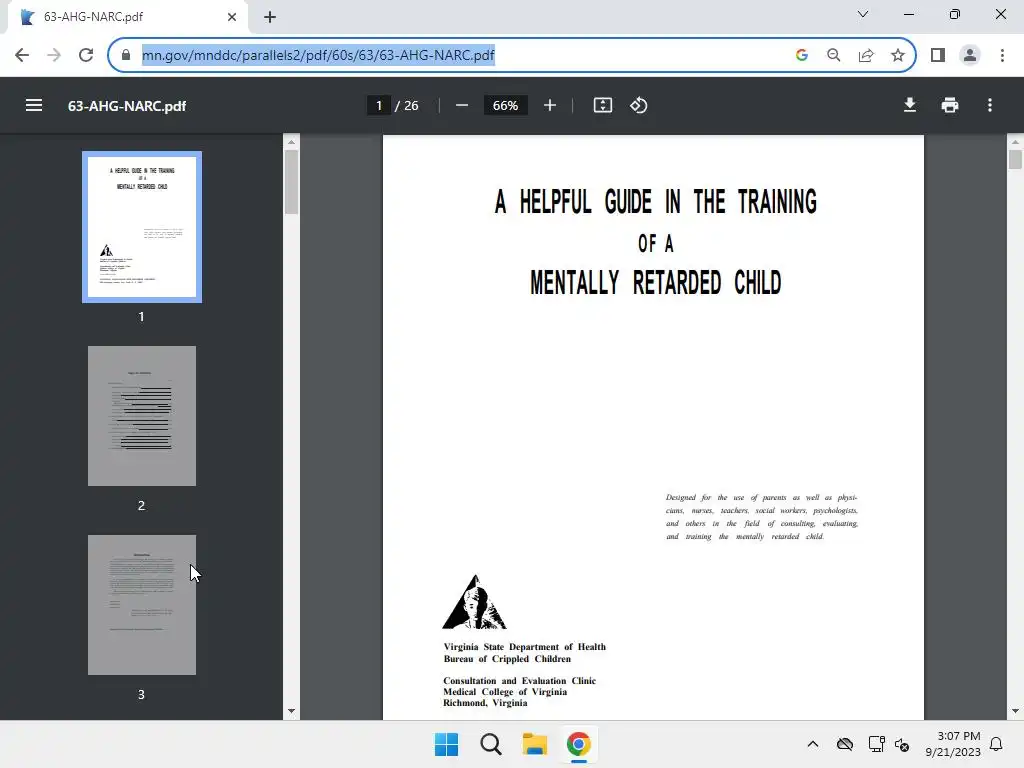Click the 'Virginia State Department of Health' text

[x=524, y=647]
